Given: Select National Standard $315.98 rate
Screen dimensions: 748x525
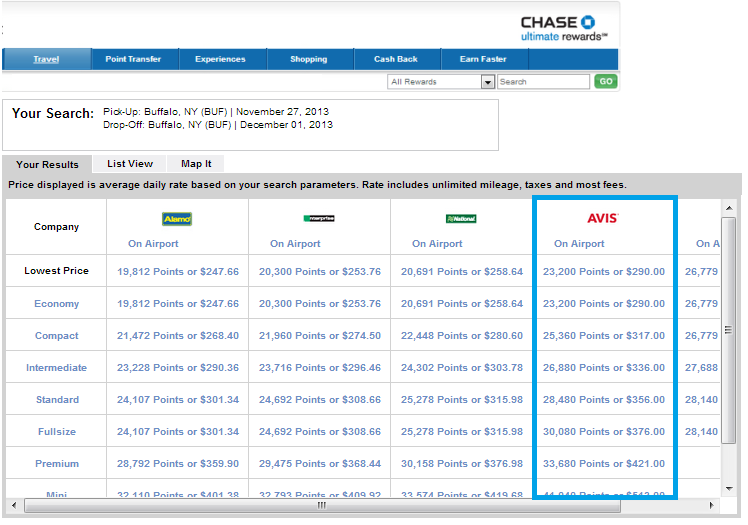Looking at the screenshot, I should 462,400.
